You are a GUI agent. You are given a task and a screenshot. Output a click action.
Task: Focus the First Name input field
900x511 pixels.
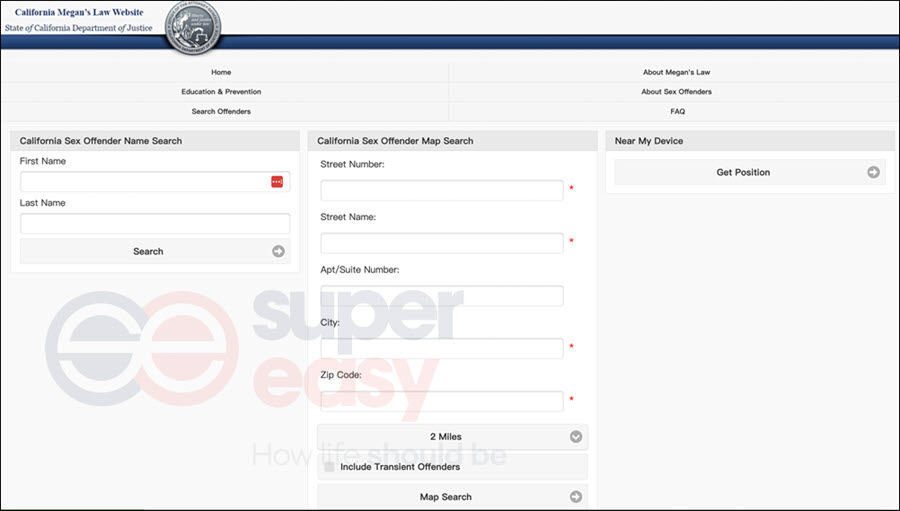tap(155, 181)
